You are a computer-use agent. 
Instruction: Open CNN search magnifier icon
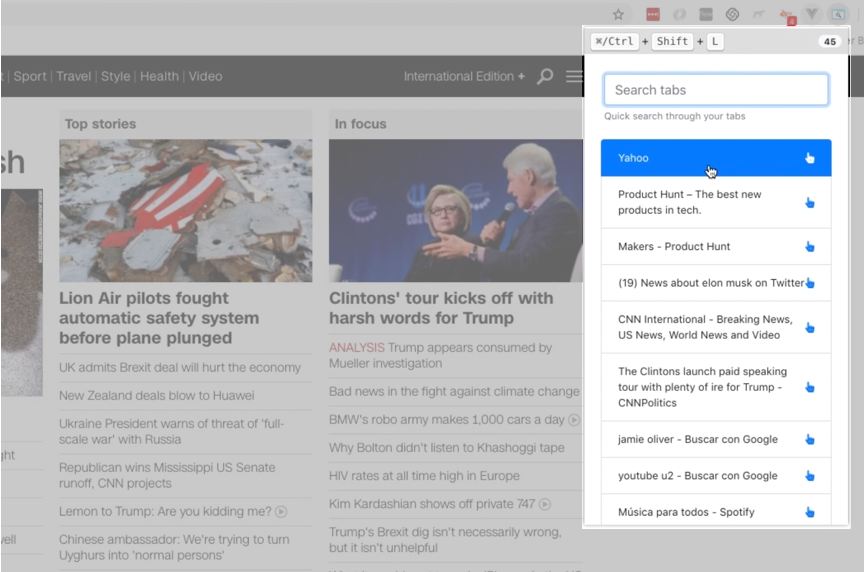coord(545,76)
